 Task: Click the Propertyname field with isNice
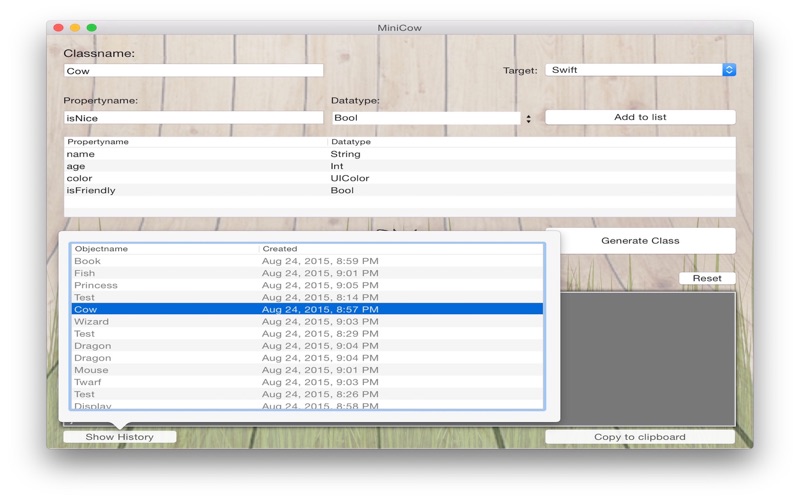coord(193,118)
